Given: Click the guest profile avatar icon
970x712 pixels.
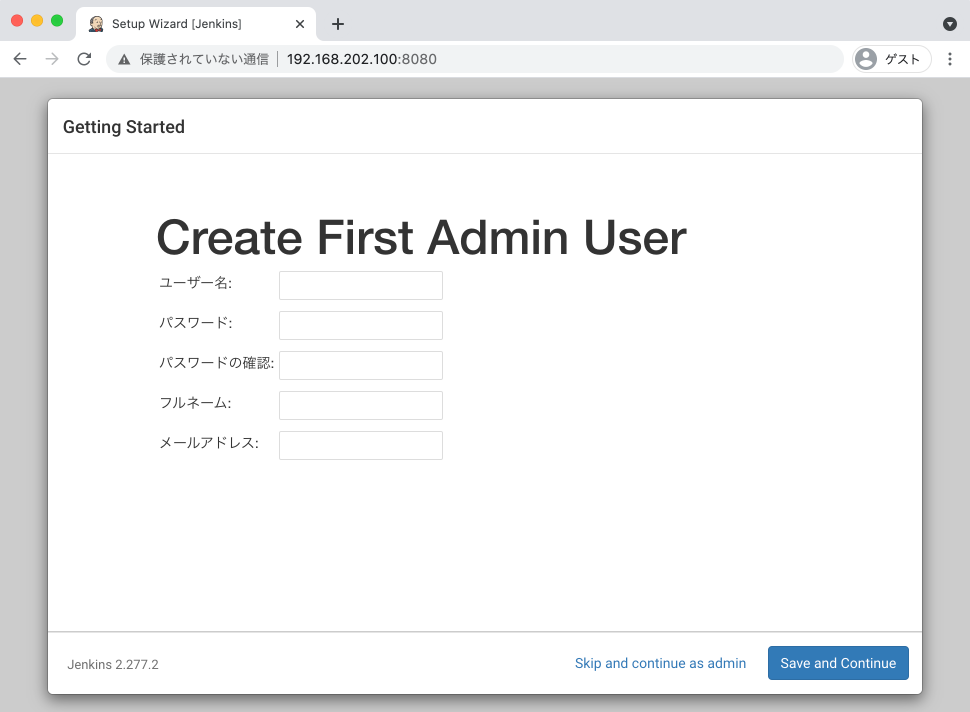Looking at the screenshot, I should click(x=866, y=59).
